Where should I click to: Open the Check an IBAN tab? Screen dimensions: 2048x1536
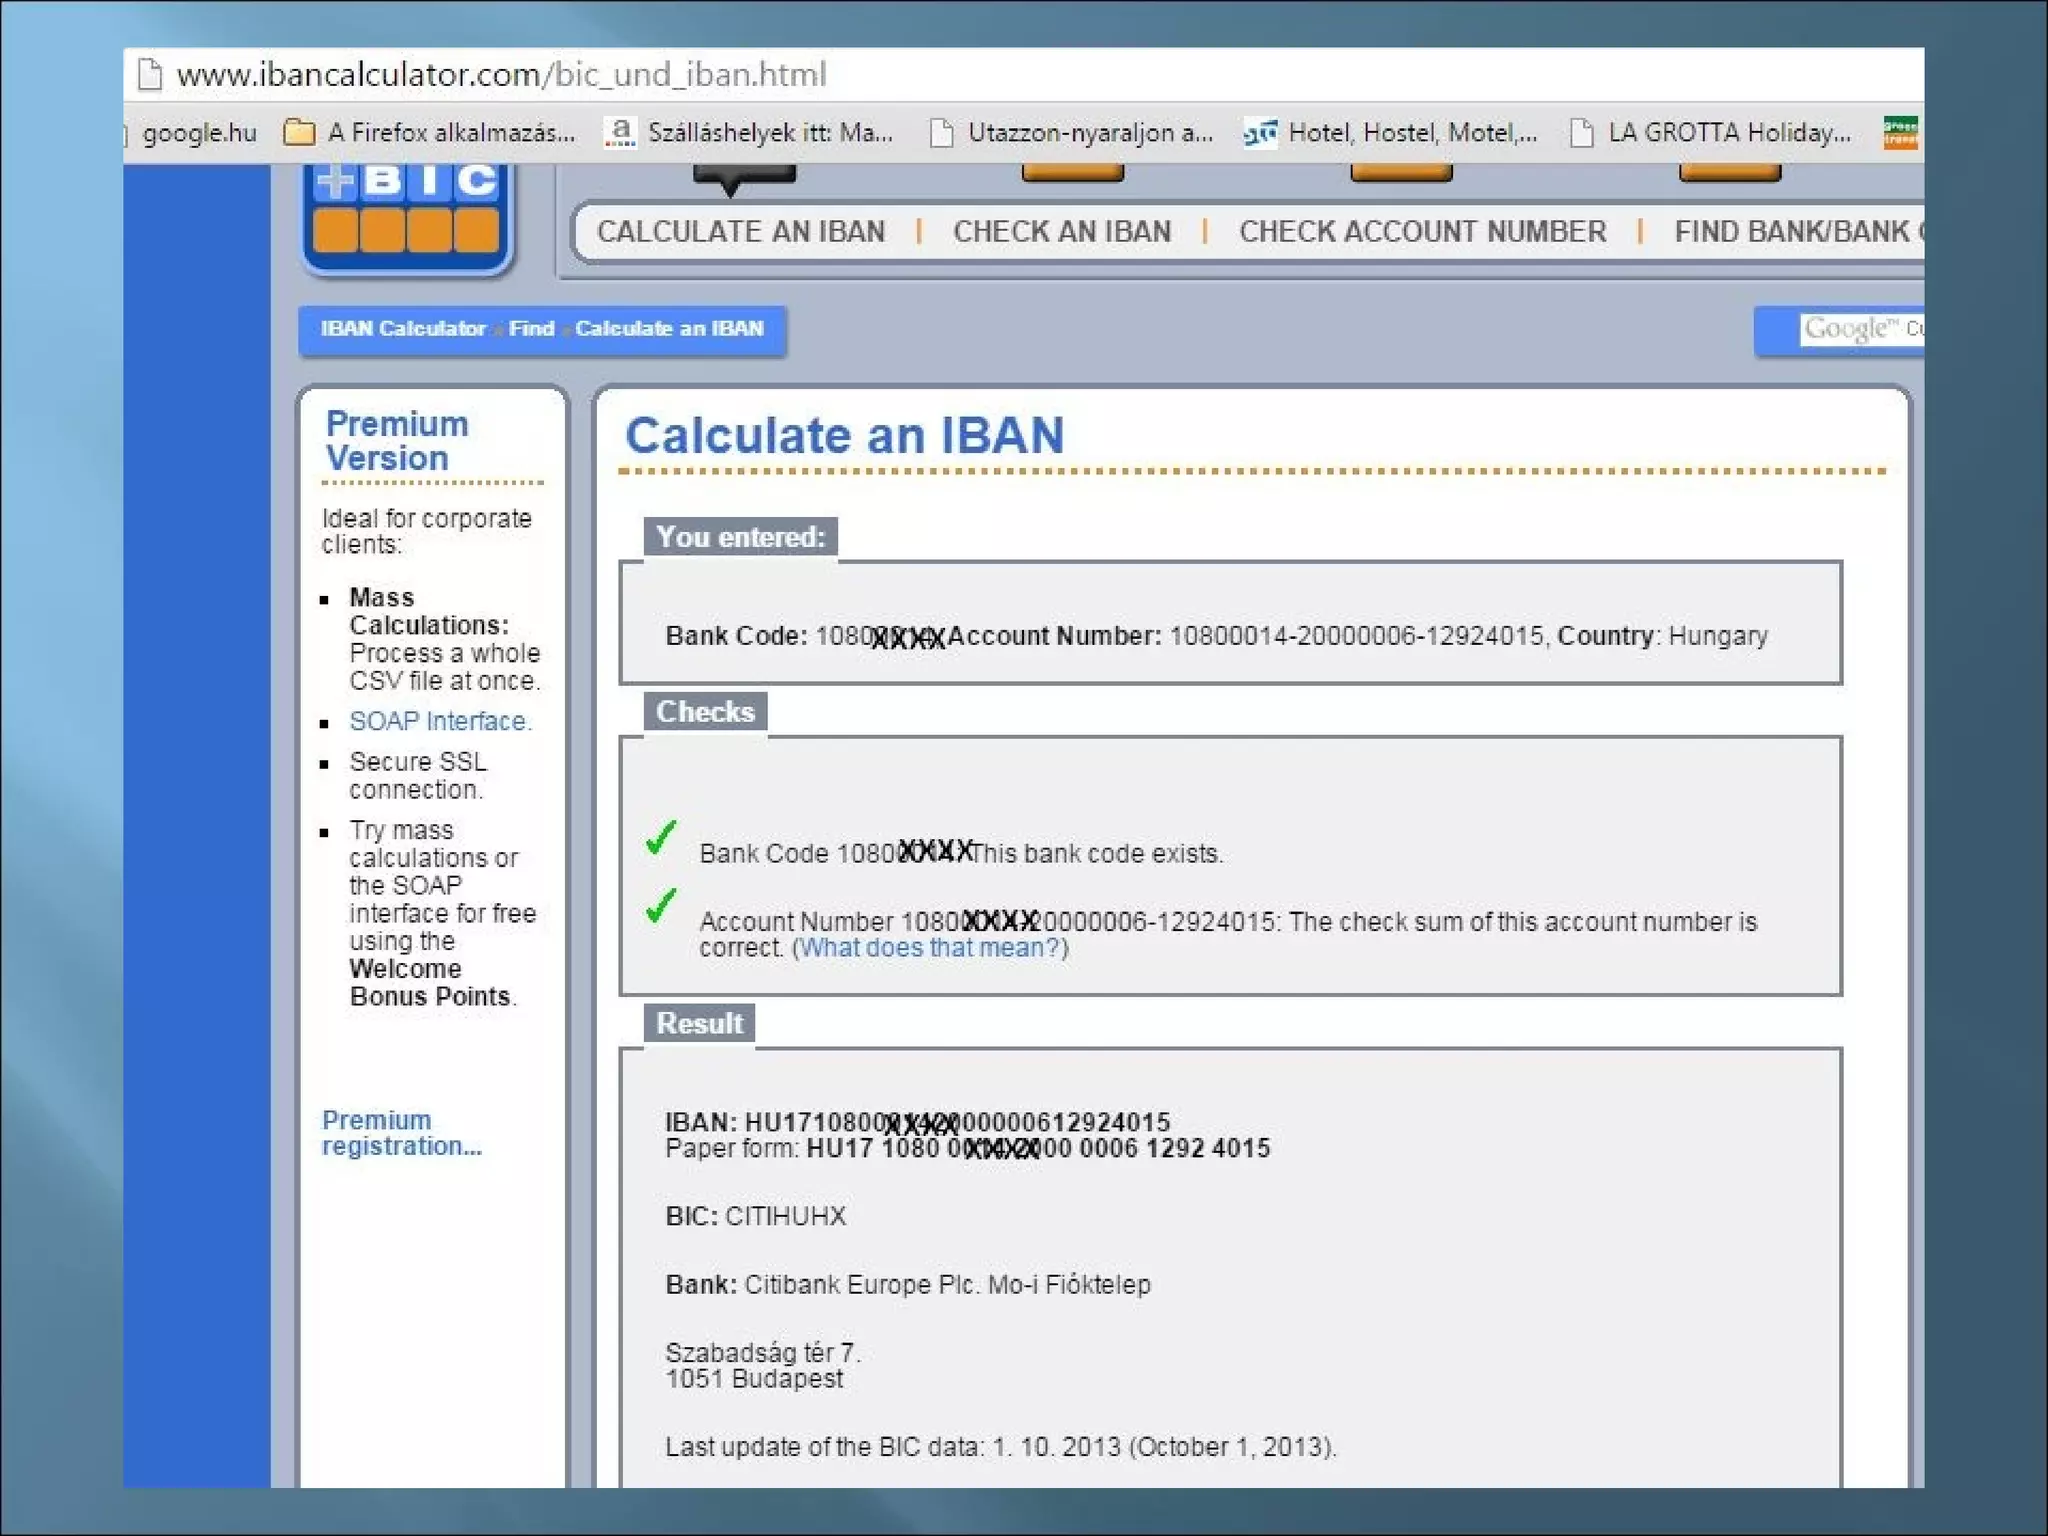click(1061, 232)
